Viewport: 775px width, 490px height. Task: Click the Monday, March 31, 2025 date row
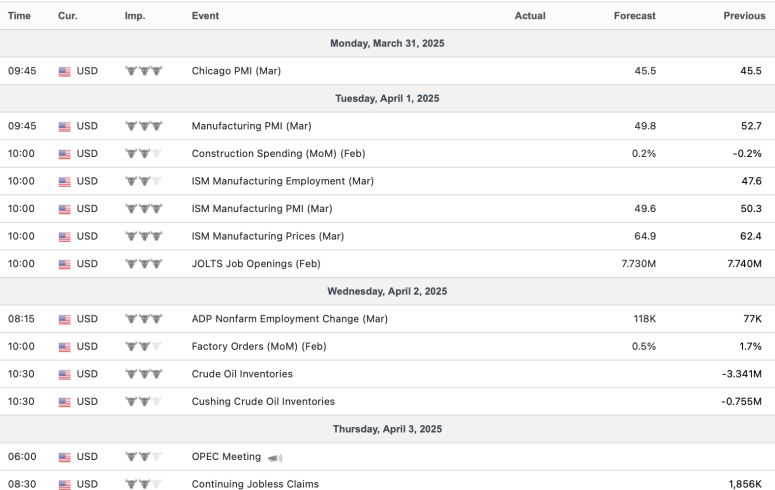click(x=388, y=44)
